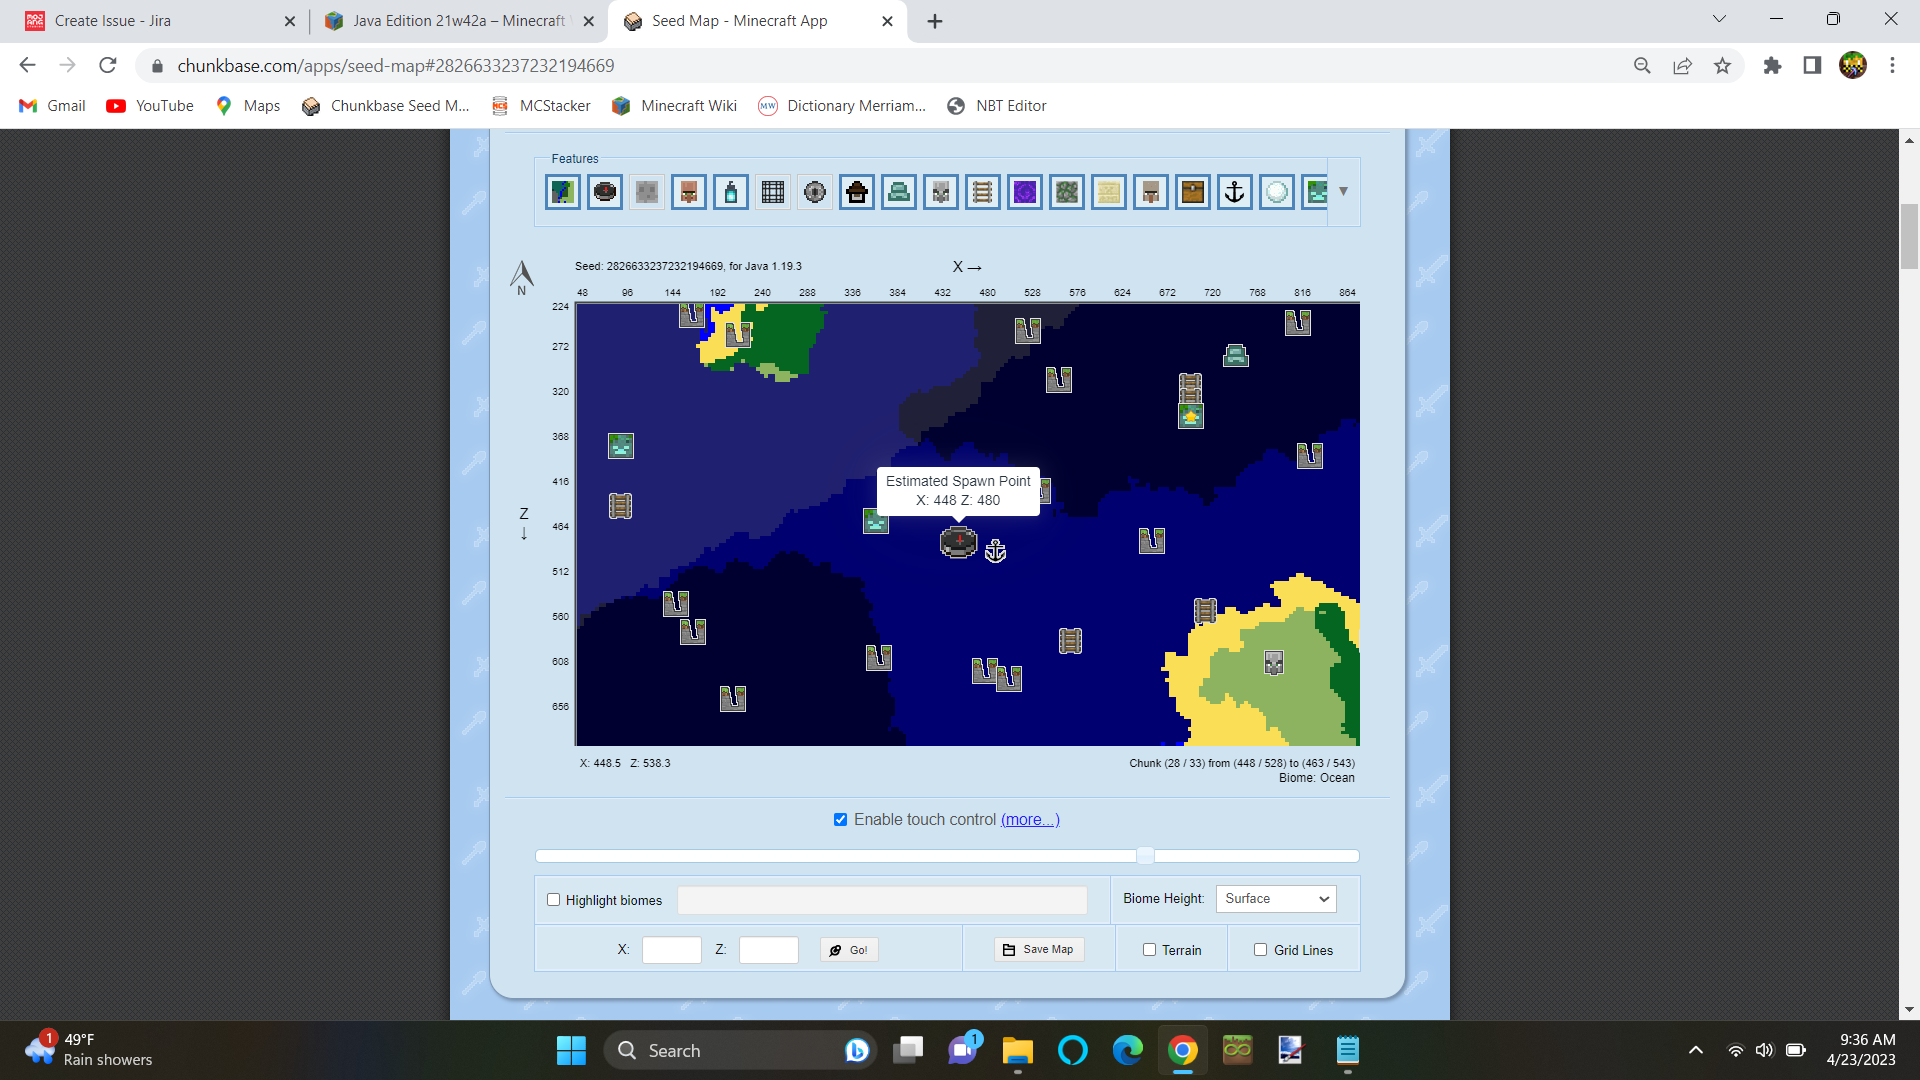Click the map zoom slider handle
The width and height of the screenshot is (1920, 1080).
coord(1145,856)
